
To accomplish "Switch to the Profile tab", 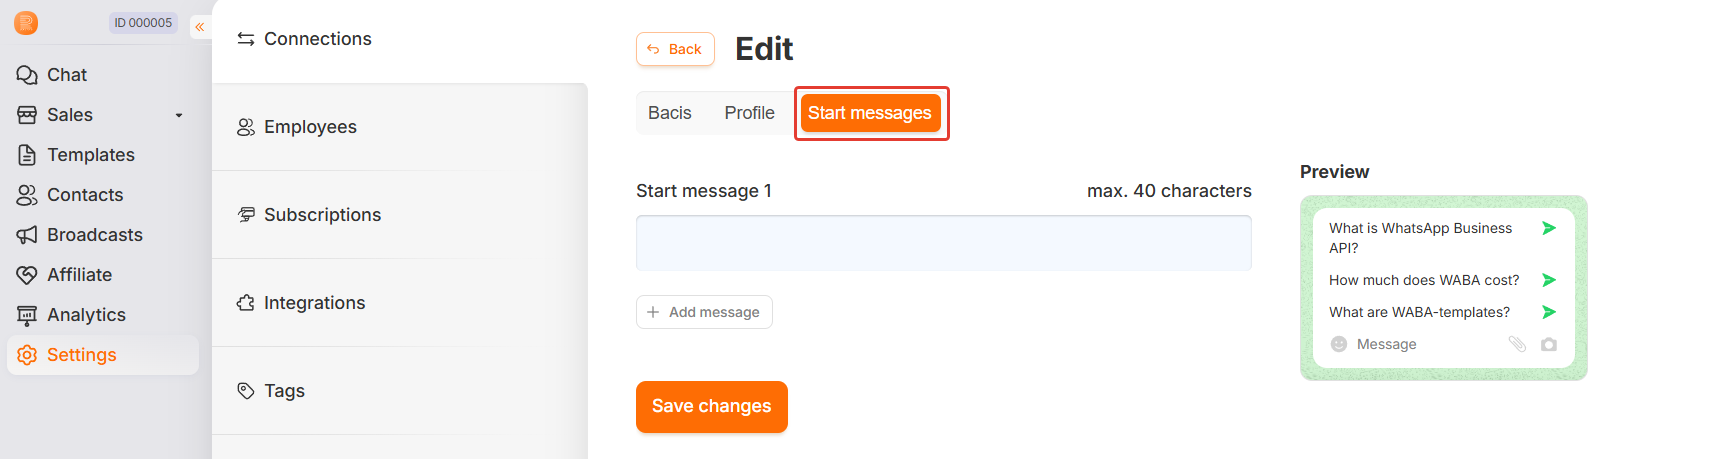I will (749, 113).
